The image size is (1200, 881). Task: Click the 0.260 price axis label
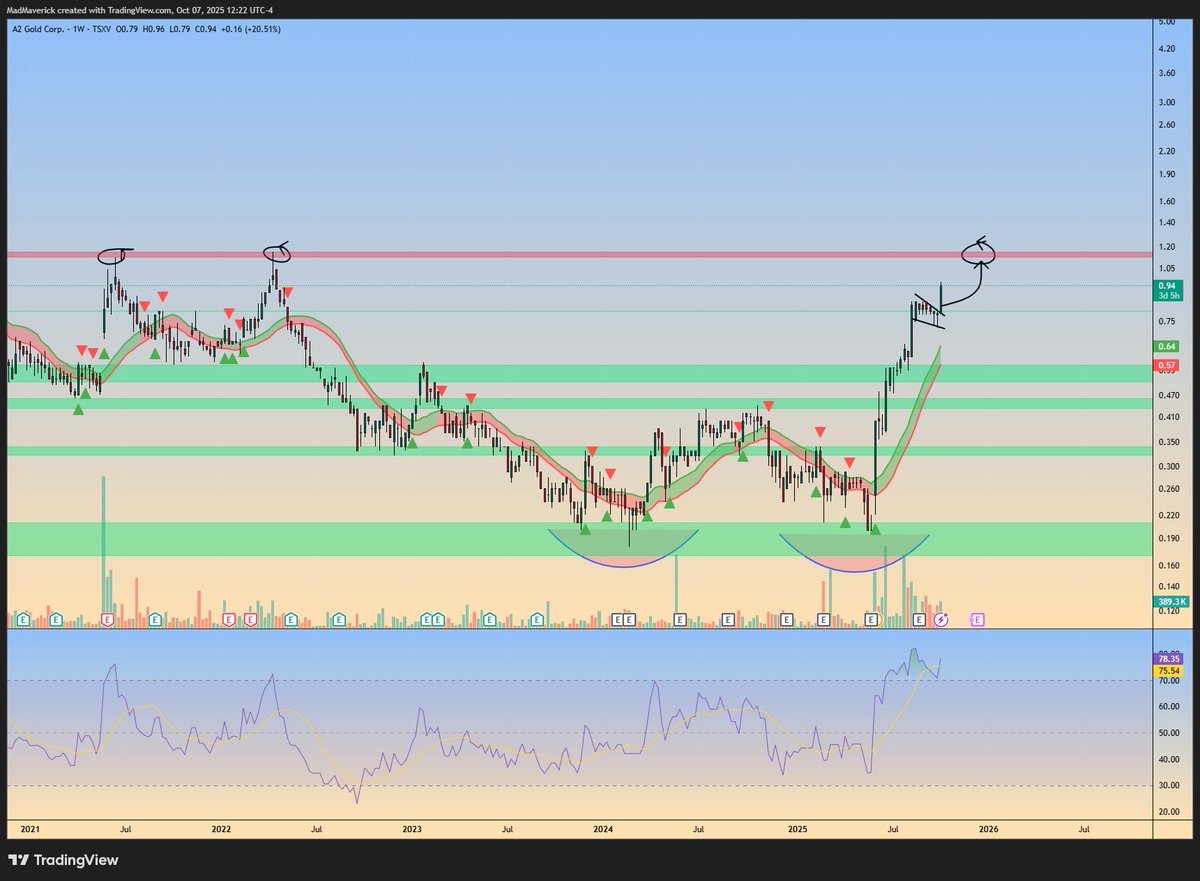(1168, 488)
